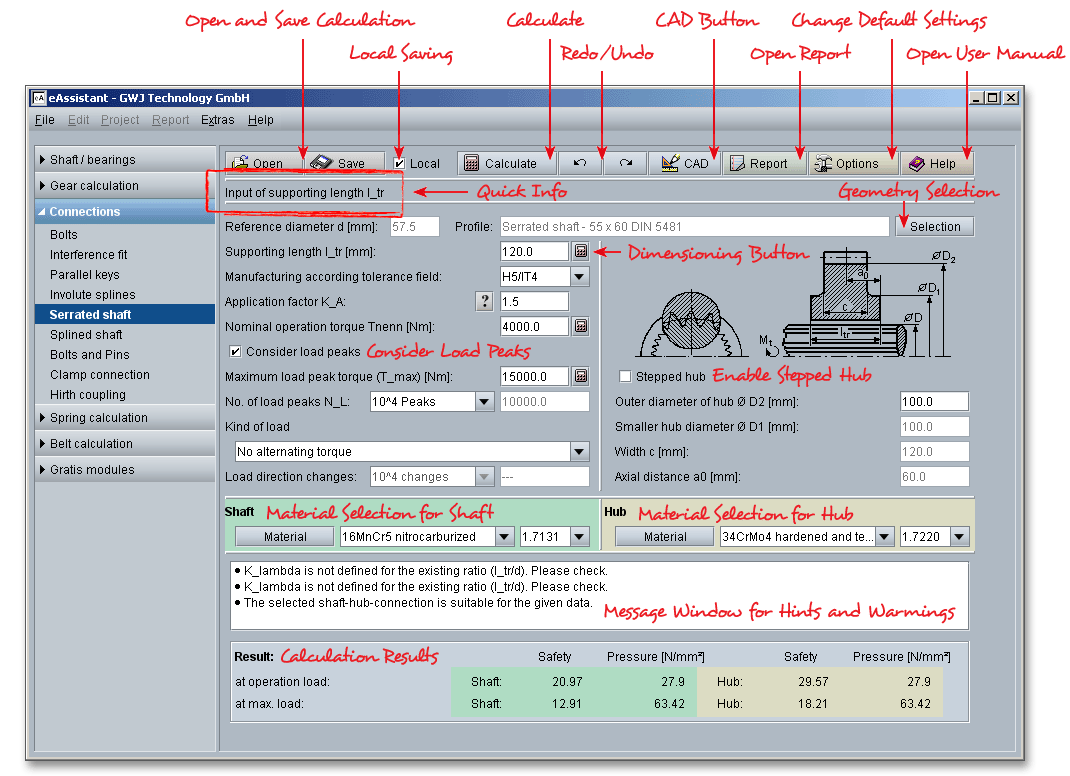Expand the Gear calculation section
The image size is (1070, 776).
click(125, 185)
